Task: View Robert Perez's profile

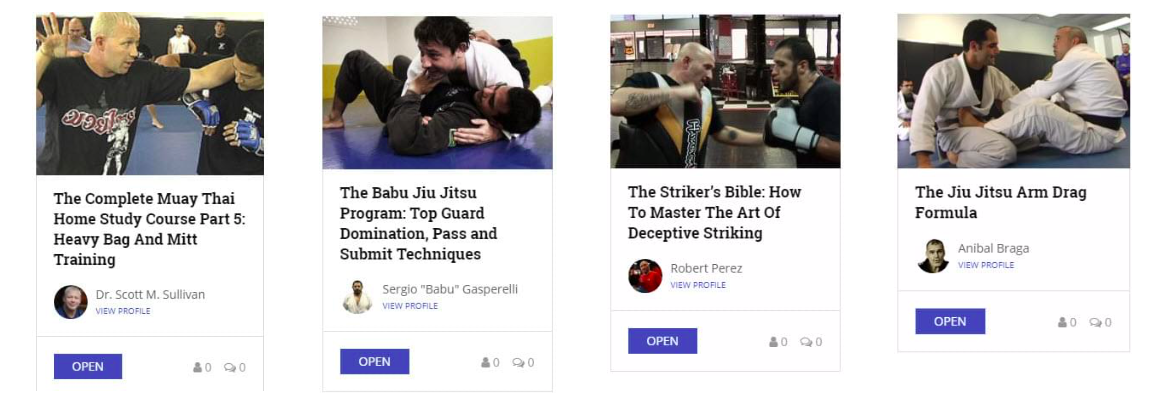Action: pyautogui.click(x=698, y=285)
